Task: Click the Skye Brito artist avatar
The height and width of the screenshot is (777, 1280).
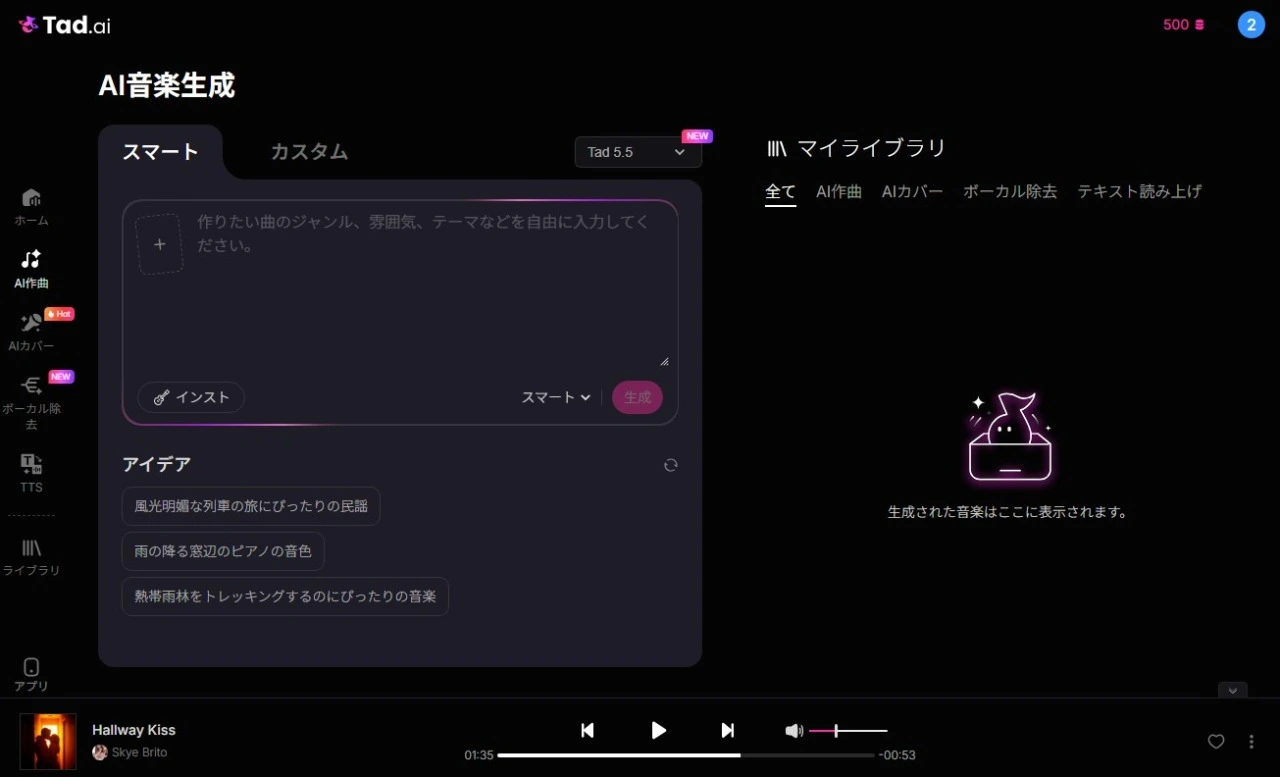Action: click(x=99, y=753)
